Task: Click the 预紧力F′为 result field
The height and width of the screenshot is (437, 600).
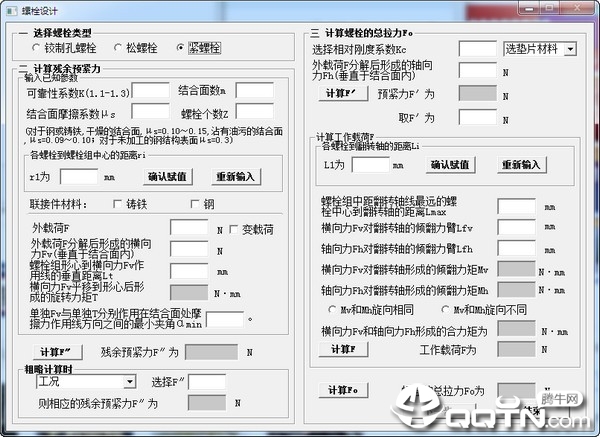Action: point(478,93)
